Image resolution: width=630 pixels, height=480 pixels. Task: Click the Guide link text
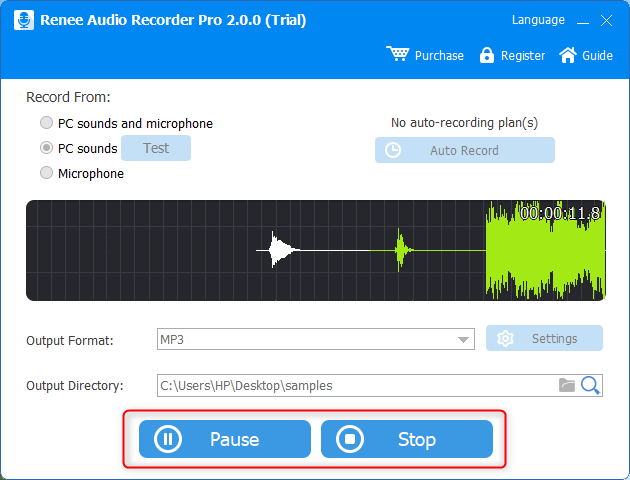point(597,55)
